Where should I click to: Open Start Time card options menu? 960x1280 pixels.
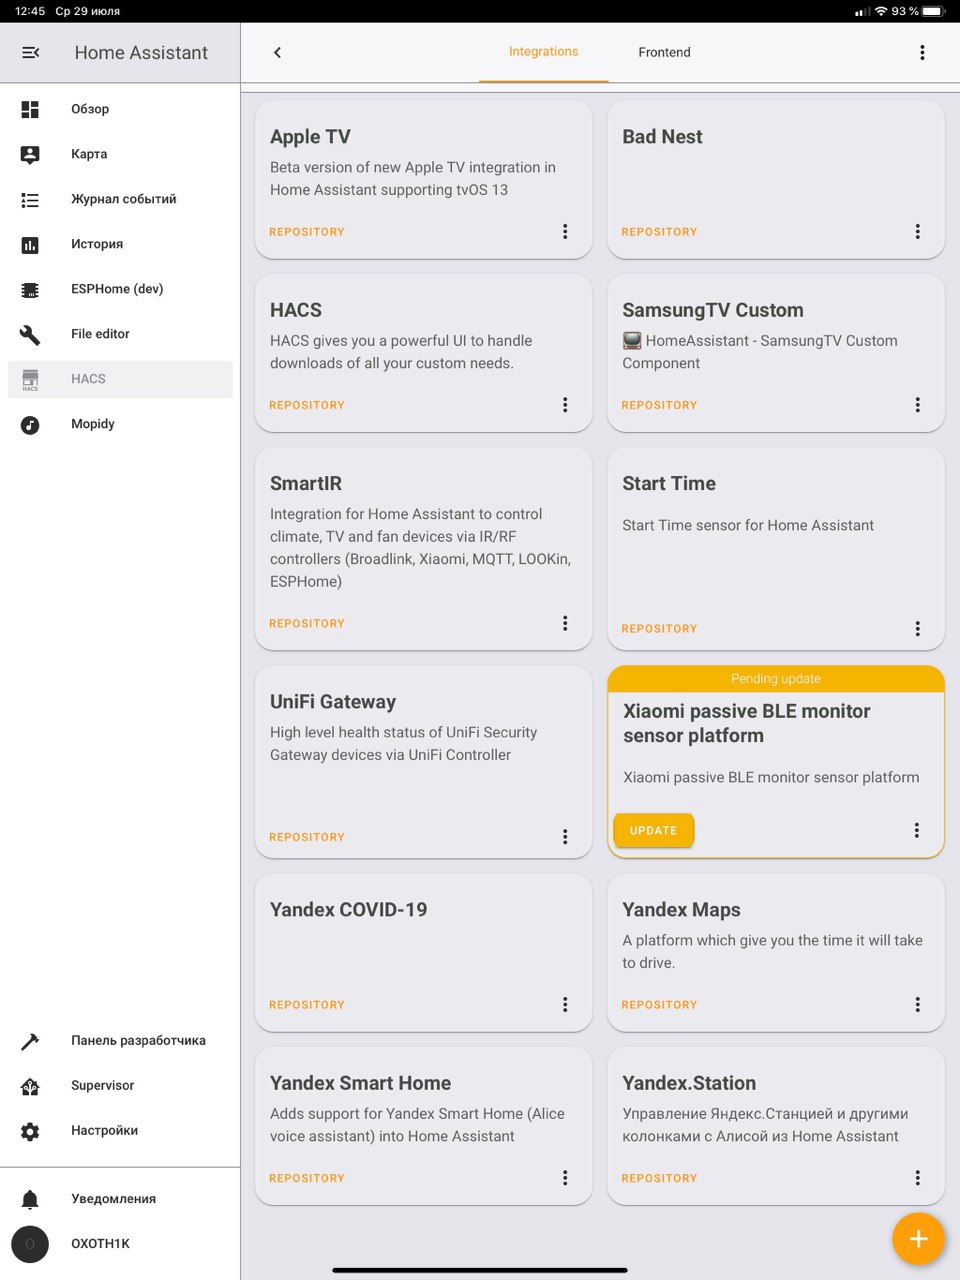tap(917, 629)
